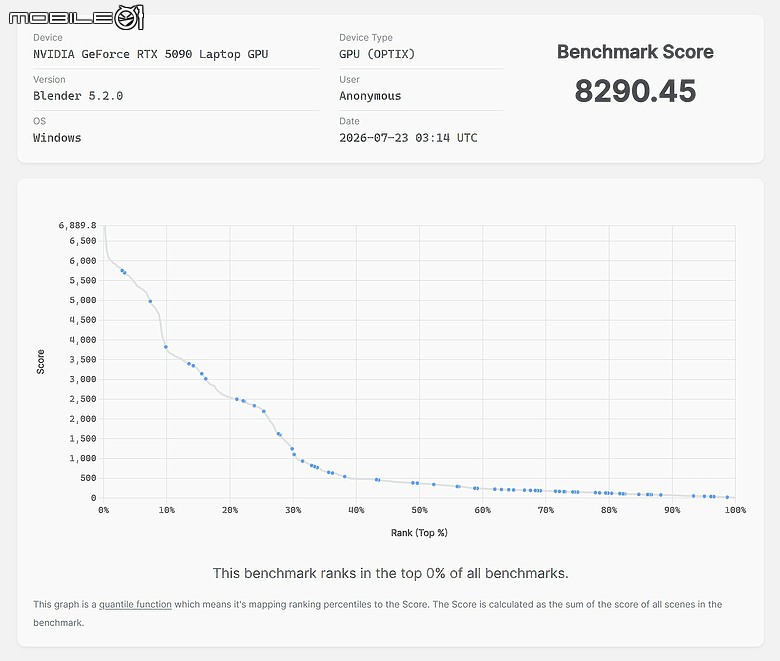This screenshot has height=661, width=780.
Task: Click the date value 2026-07-23 03:14 UTC
Action: [408, 138]
